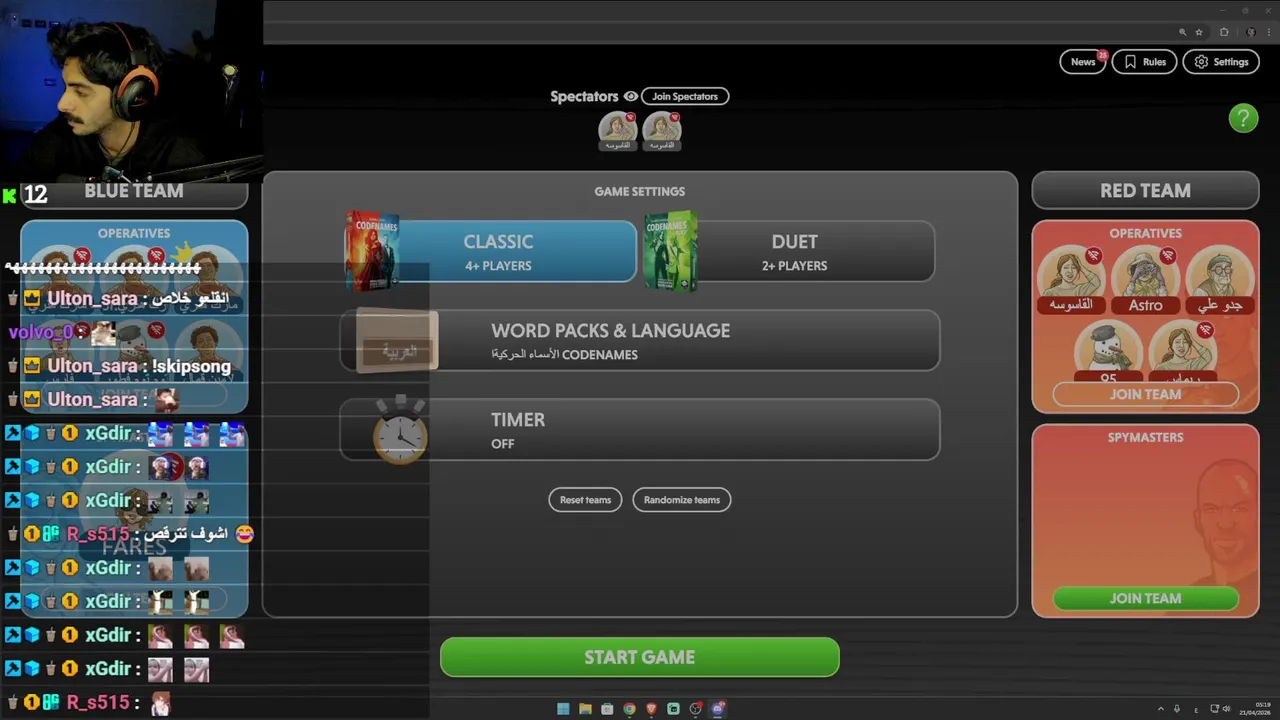The image size is (1280, 720).
Task: Click the Codenames Duet box art
Action: [x=670, y=251]
